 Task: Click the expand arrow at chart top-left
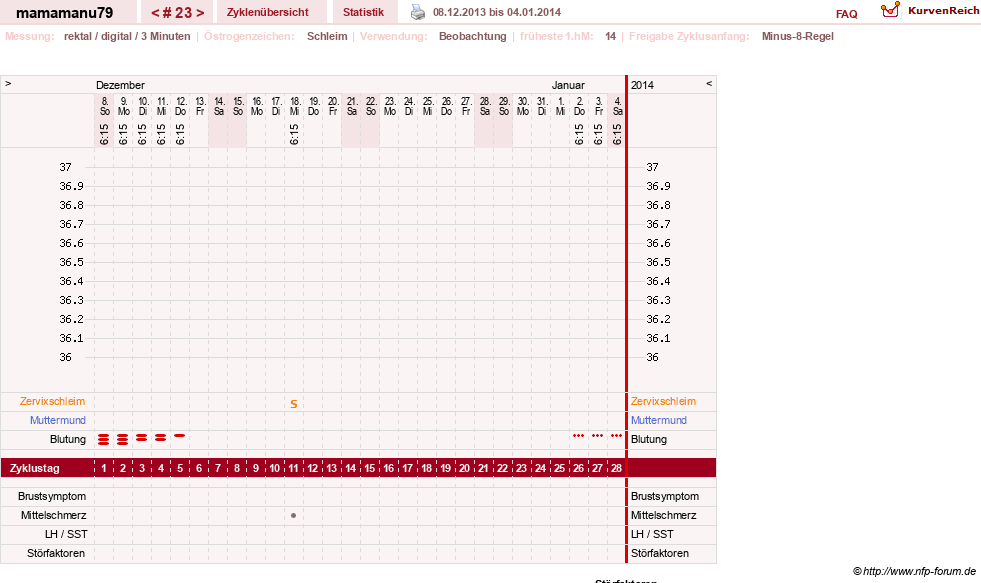click(x=8, y=83)
